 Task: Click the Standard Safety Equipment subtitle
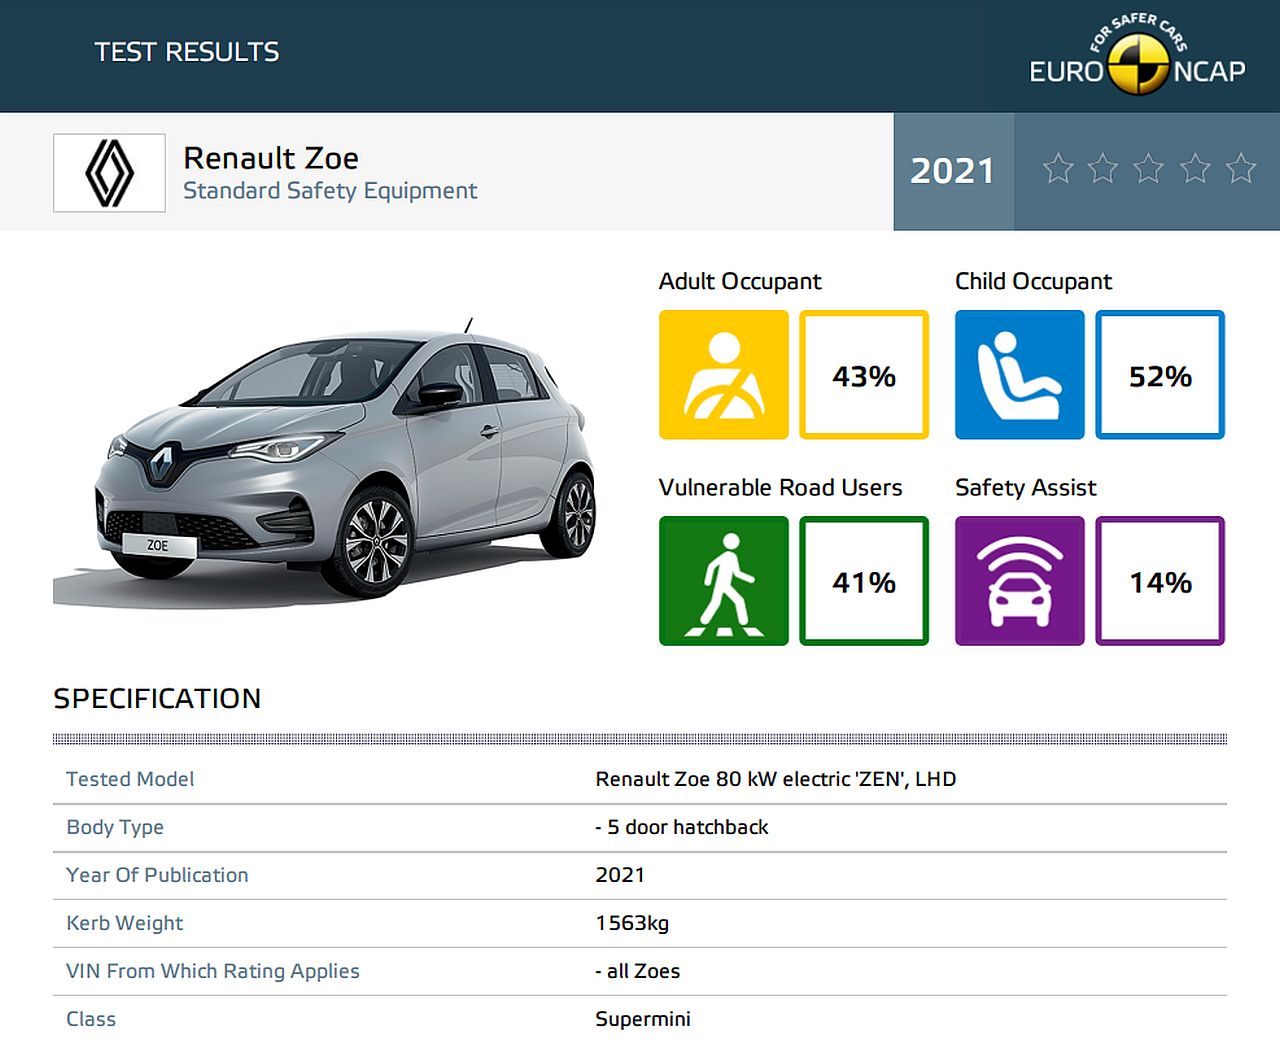pos(330,191)
